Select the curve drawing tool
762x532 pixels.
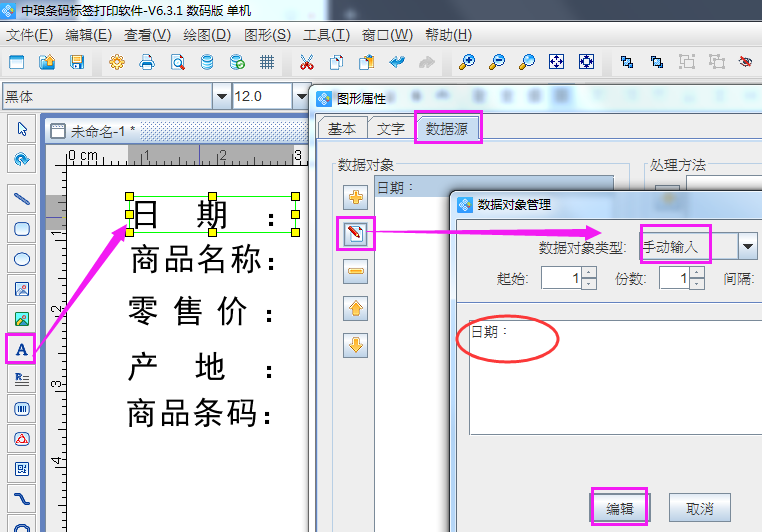click(x=22, y=499)
